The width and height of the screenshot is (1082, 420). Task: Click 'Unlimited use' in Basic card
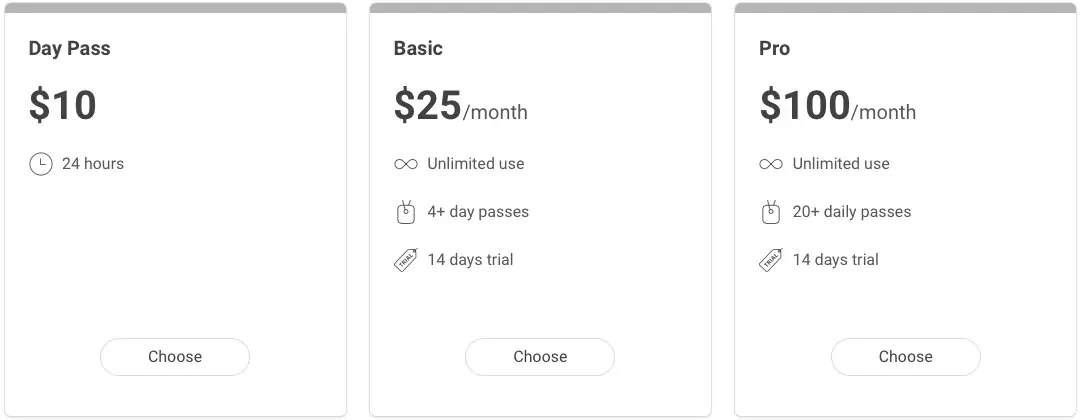coord(475,164)
